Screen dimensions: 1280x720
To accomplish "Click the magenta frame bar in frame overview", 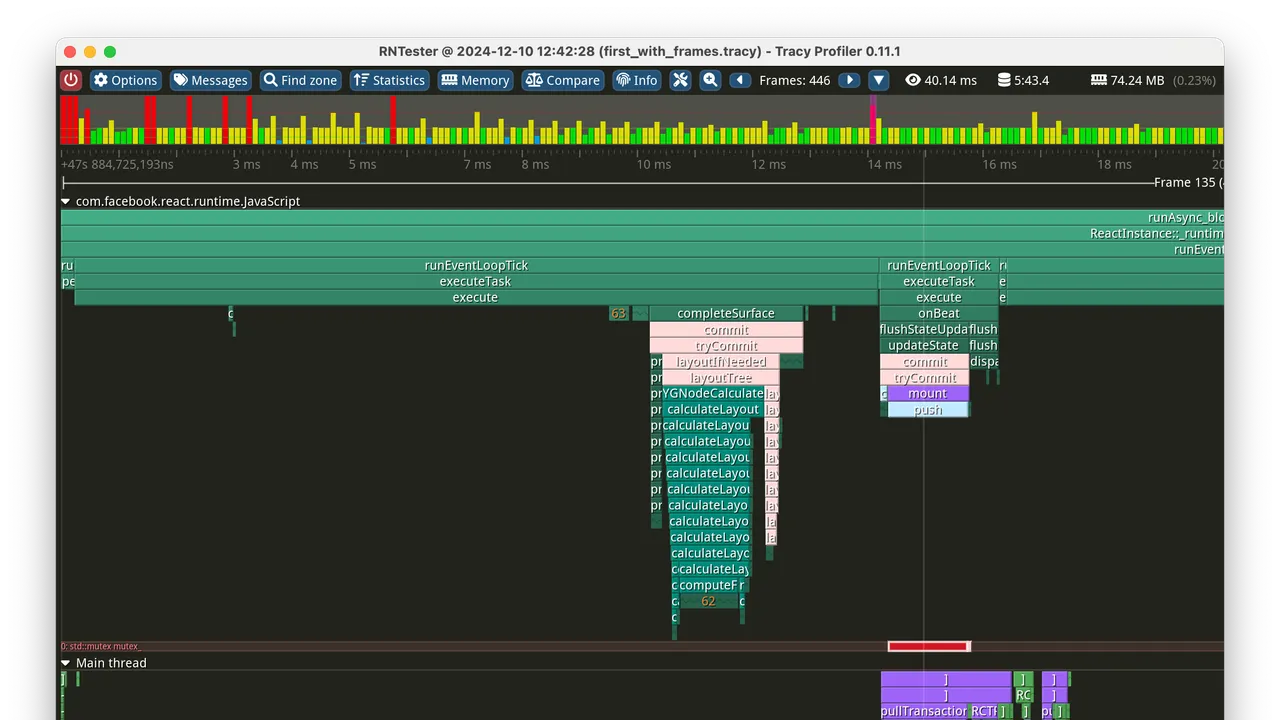I will point(873,120).
